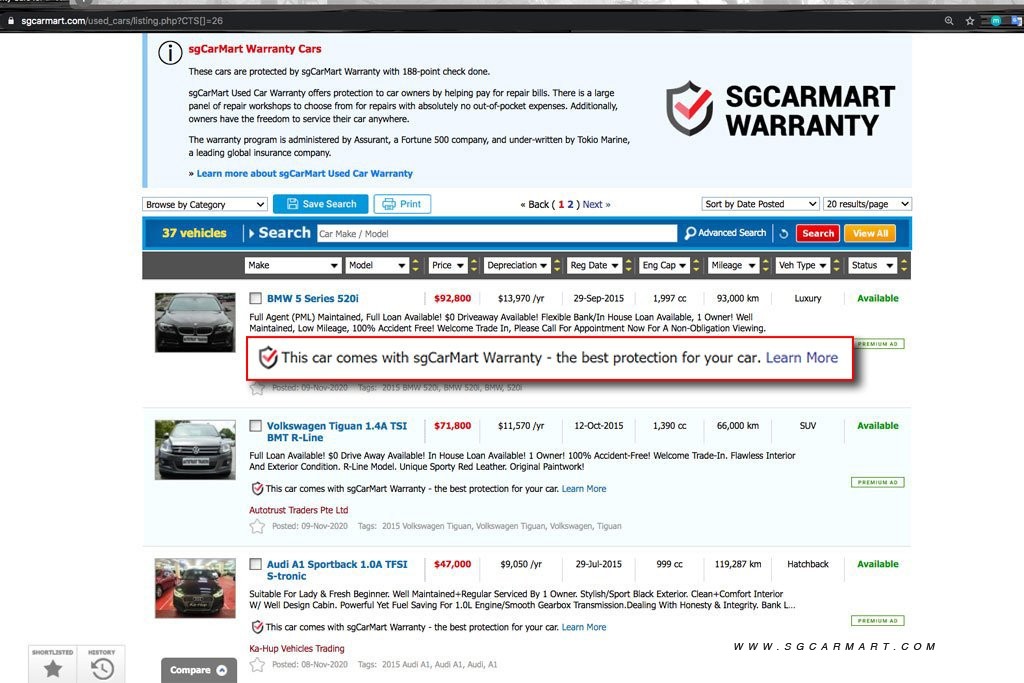The image size is (1024, 683).
Task: Open the Eng Cap filter dropdown
Action: coord(664,265)
